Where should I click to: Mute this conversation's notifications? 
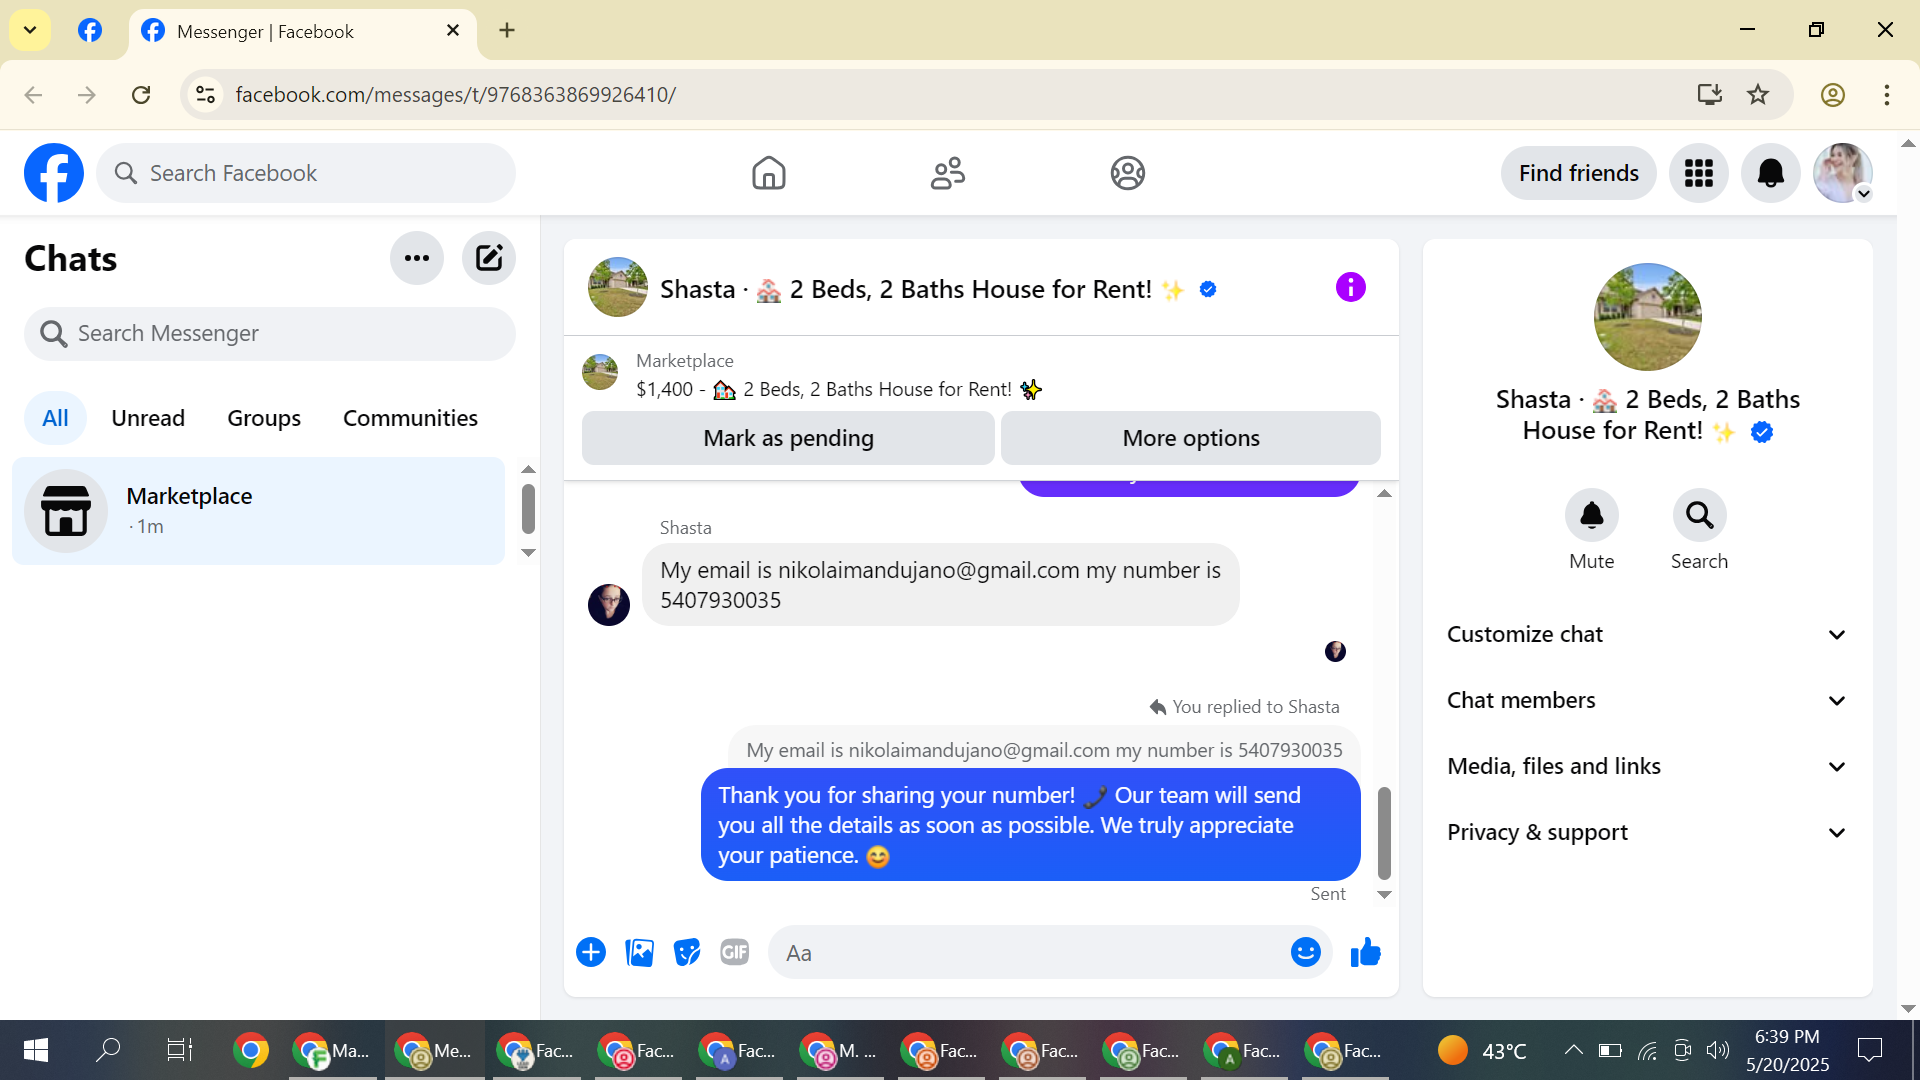coord(1591,516)
